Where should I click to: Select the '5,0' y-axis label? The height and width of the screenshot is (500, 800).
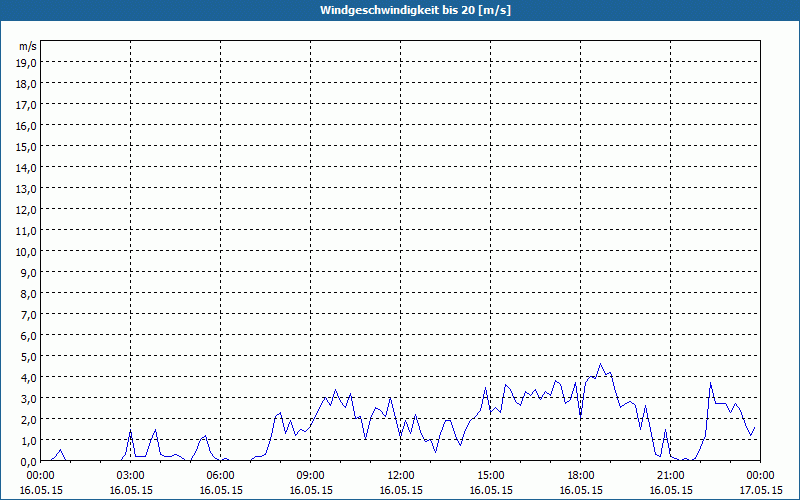pos(28,356)
